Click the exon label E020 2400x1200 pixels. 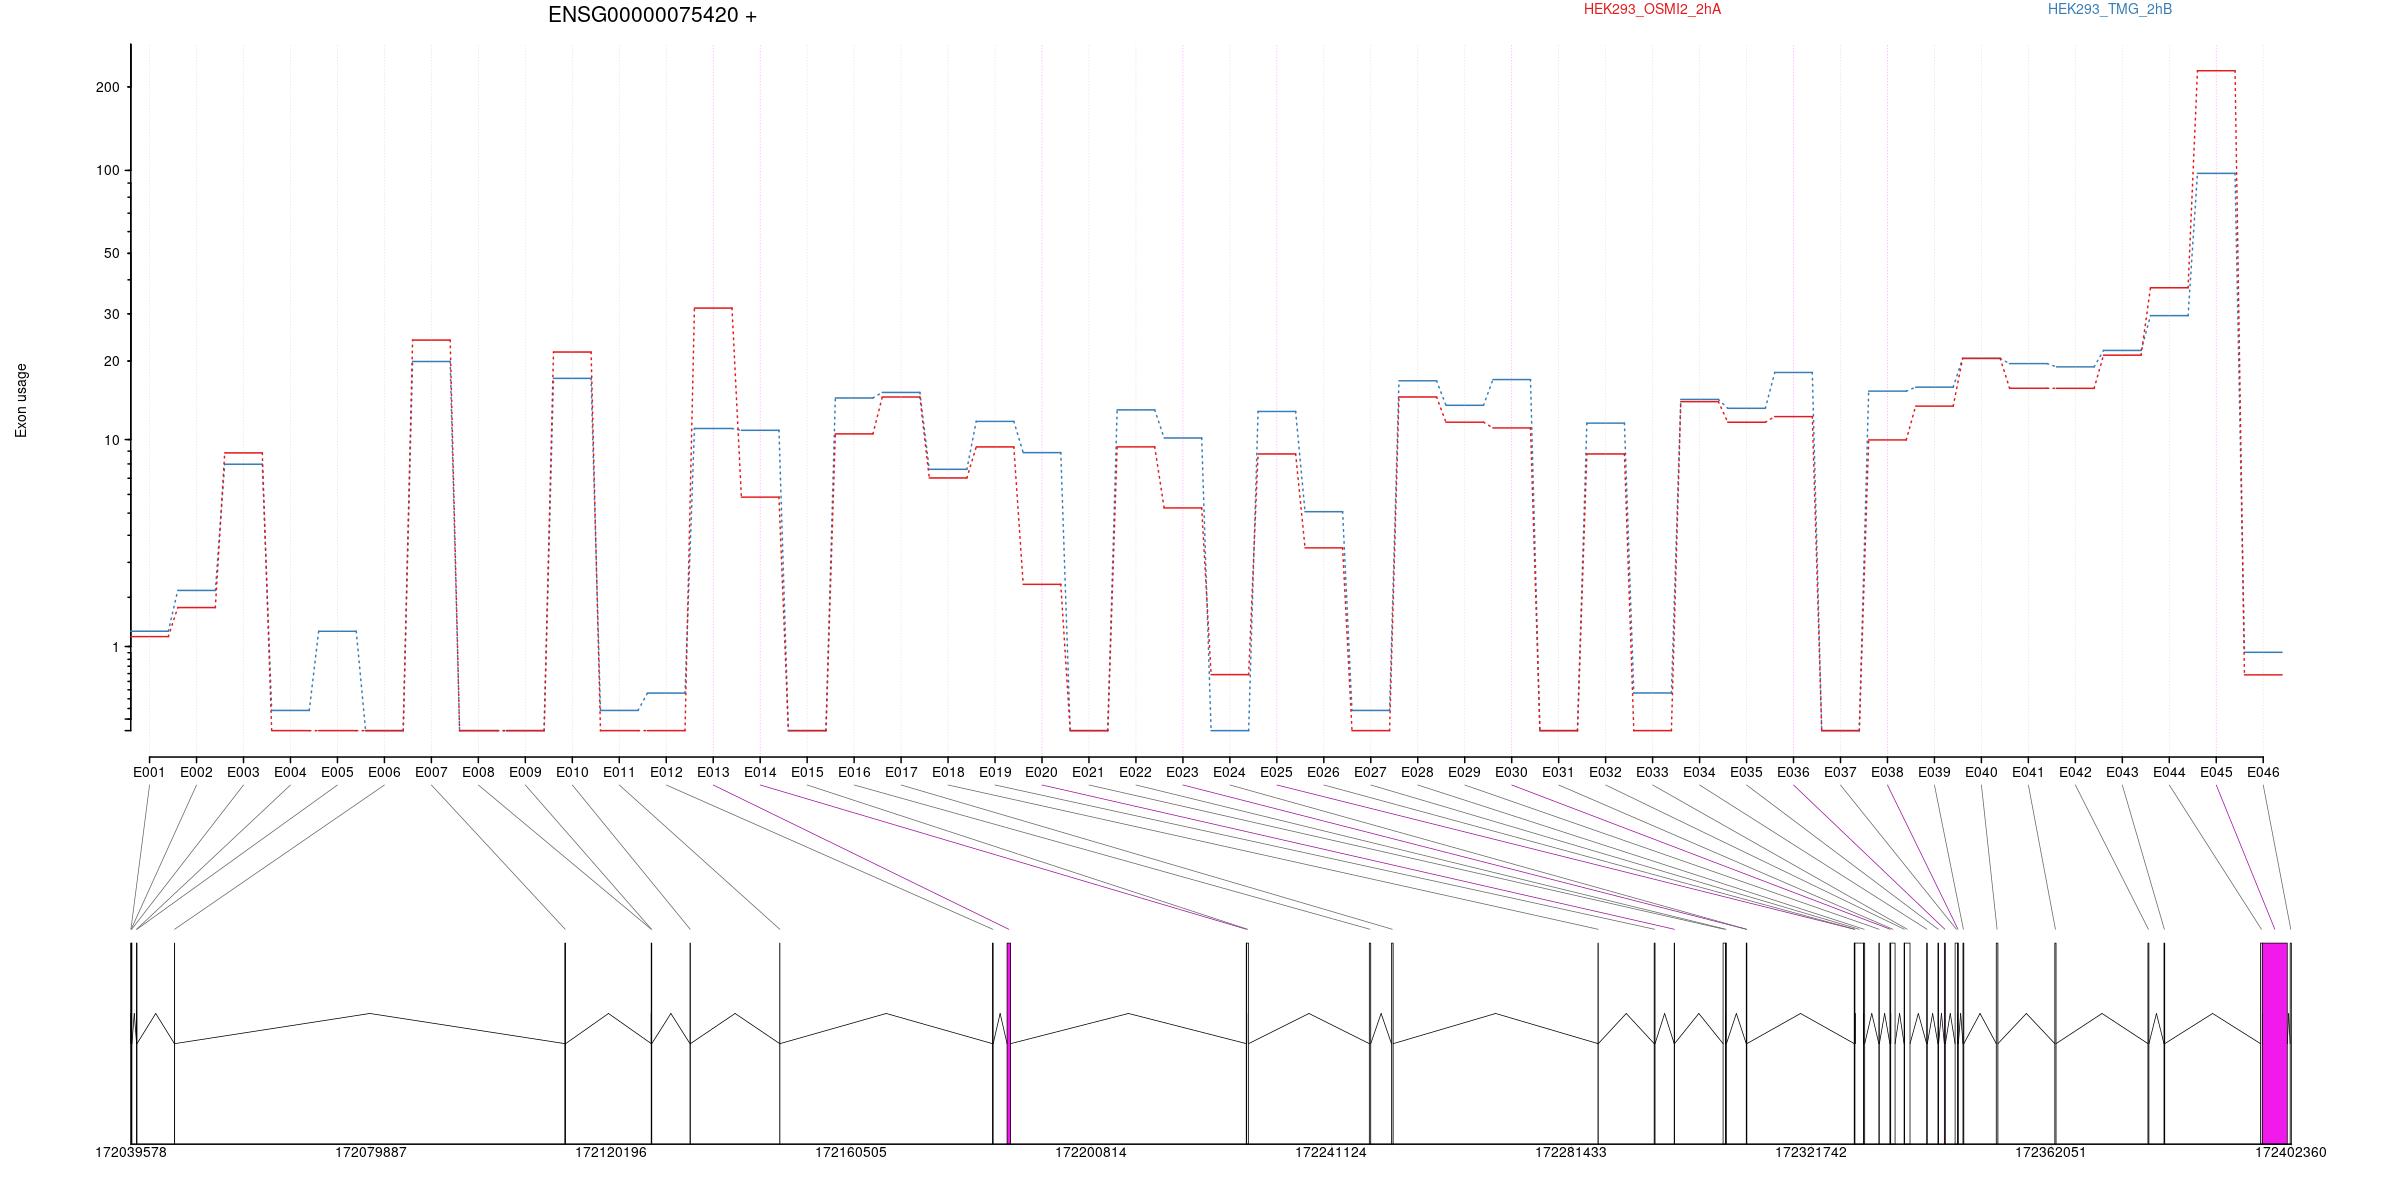pyautogui.click(x=1041, y=772)
